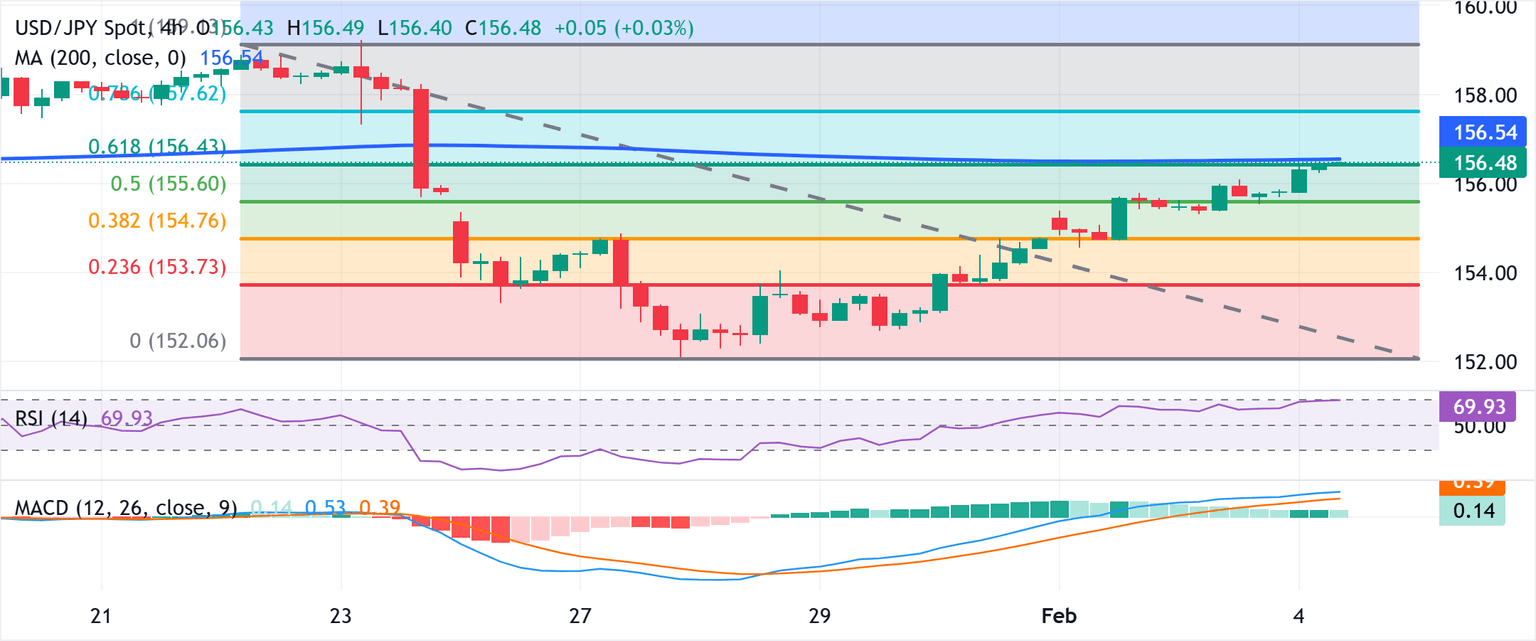Click Feb on the time axis
Screen dimensions: 1536x641
pos(1059,617)
